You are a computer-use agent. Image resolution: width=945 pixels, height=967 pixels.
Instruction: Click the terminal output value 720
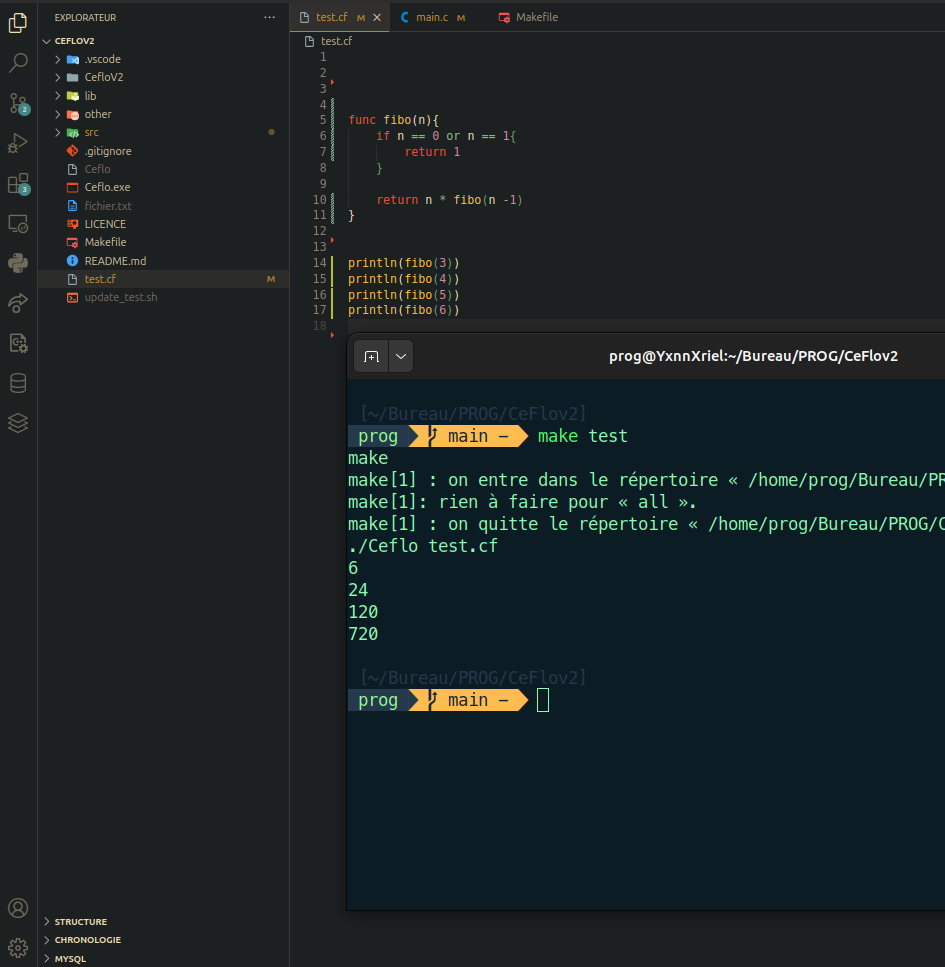[x=363, y=634]
